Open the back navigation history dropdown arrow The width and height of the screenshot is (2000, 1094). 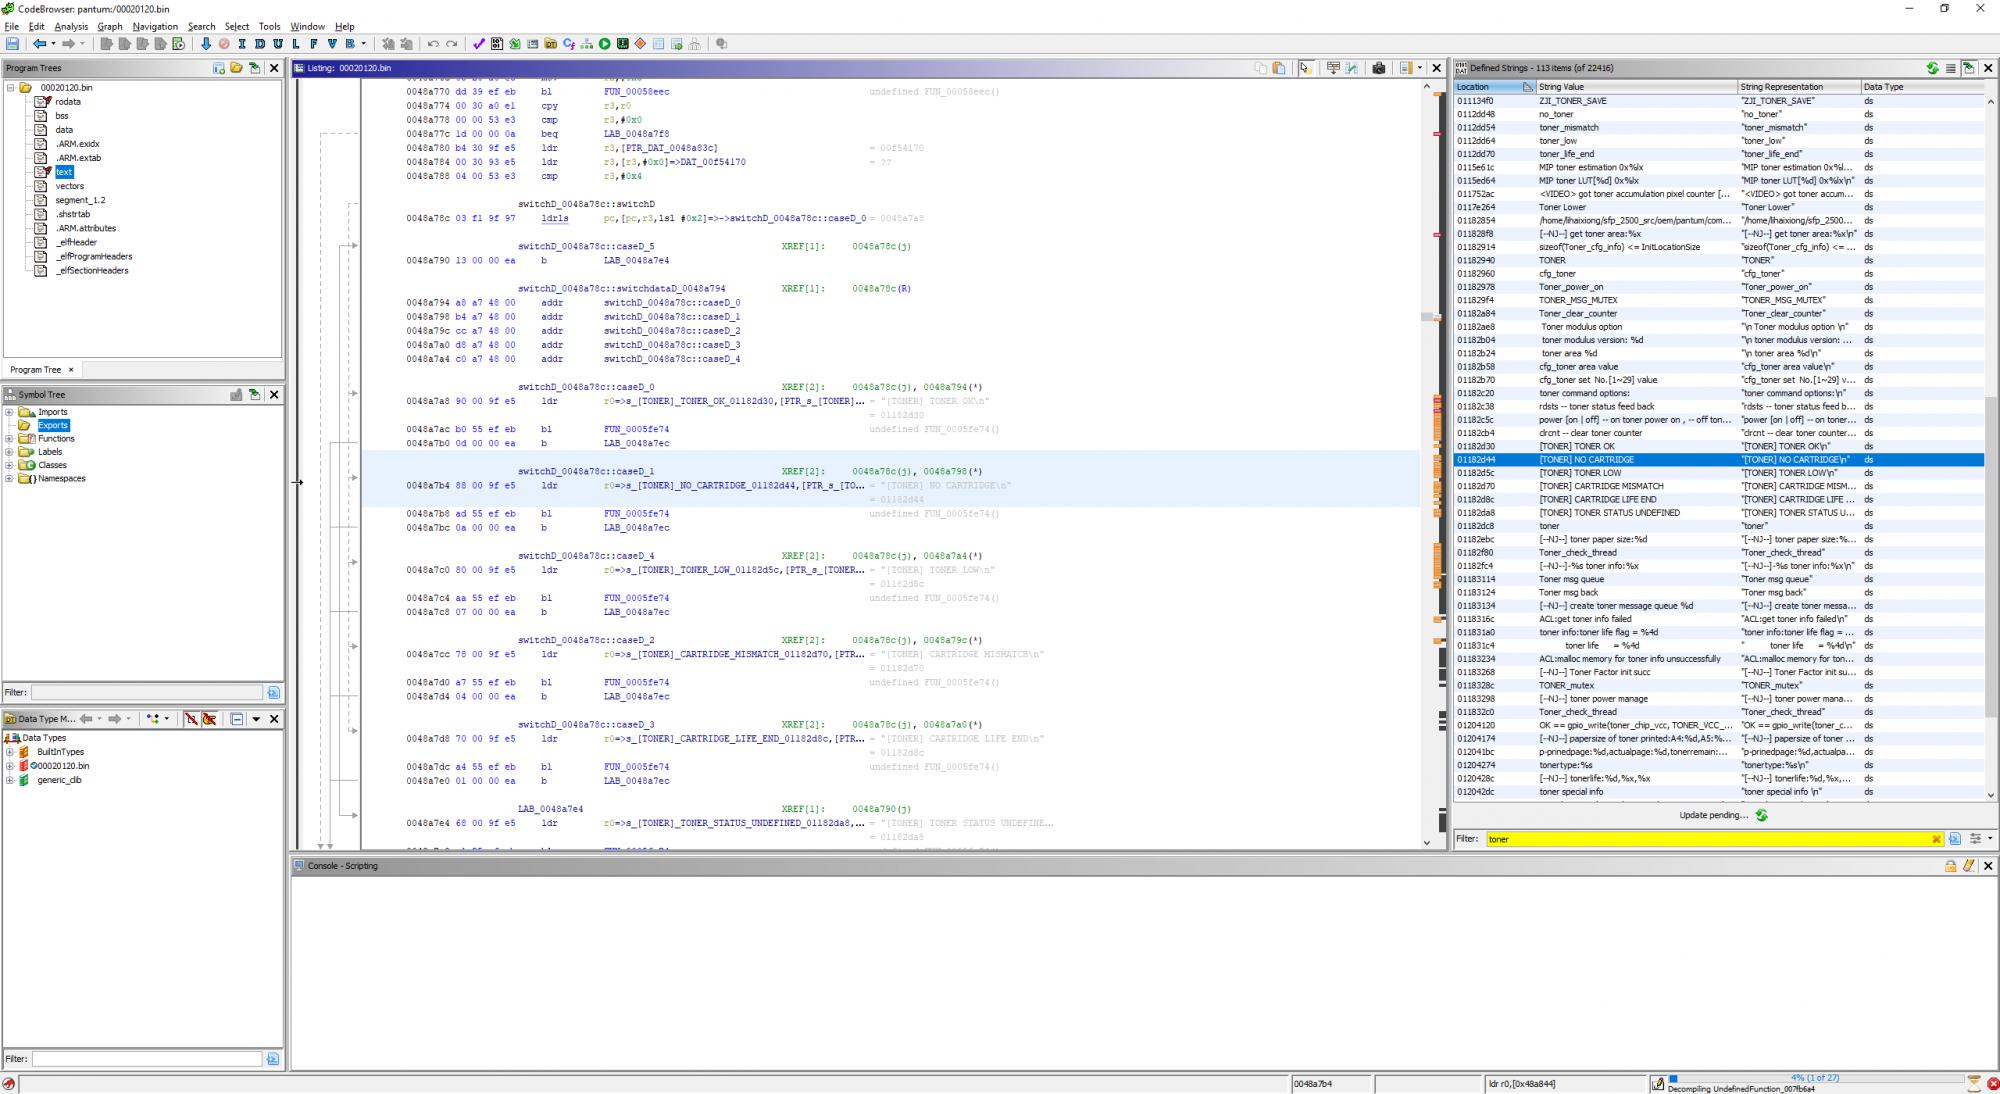pyautogui.click(x=53, y=44)
